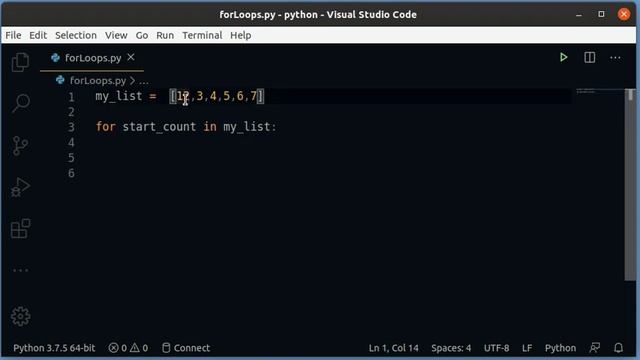Change indentation via Spaces: 4
Screen dimensions: 640x360
451,348
